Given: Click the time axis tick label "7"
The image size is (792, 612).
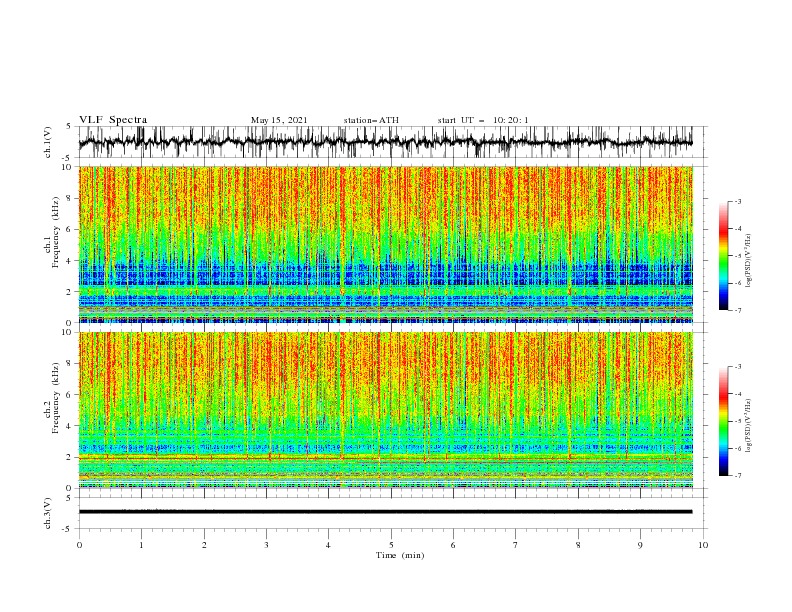Looking at the screenshot, I should tap(516, 545).
